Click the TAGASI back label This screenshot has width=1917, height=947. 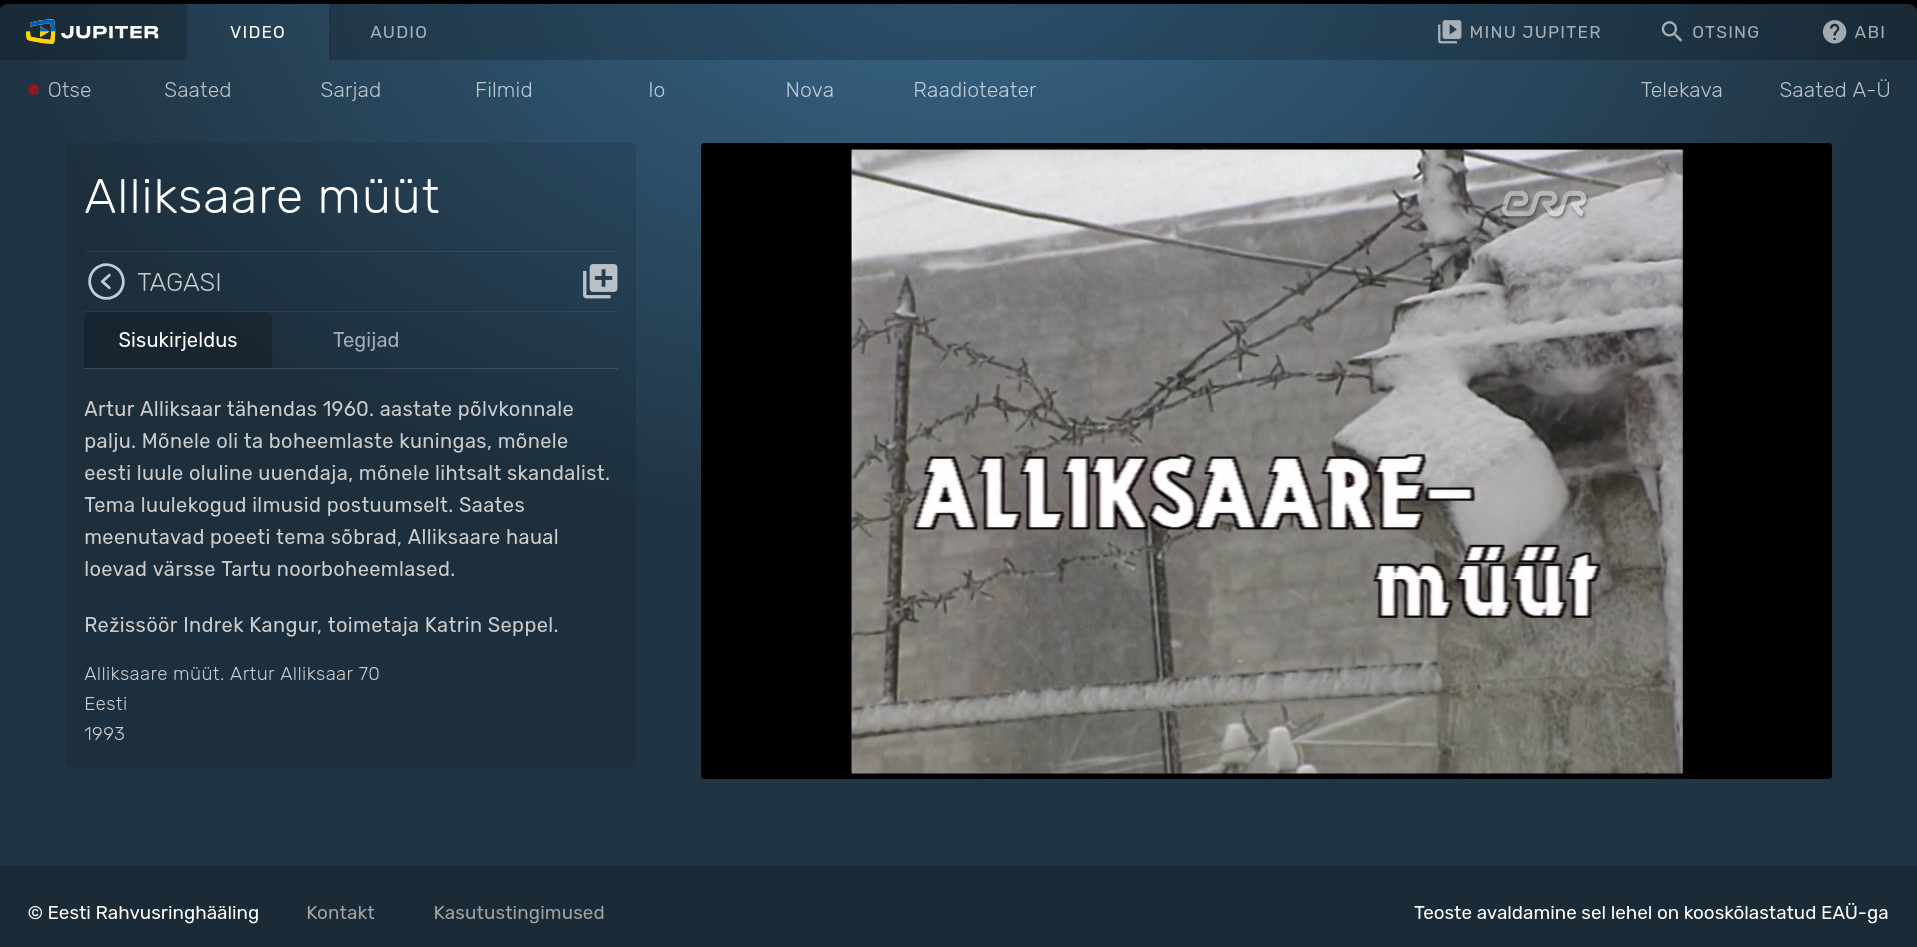pos(179,282)
